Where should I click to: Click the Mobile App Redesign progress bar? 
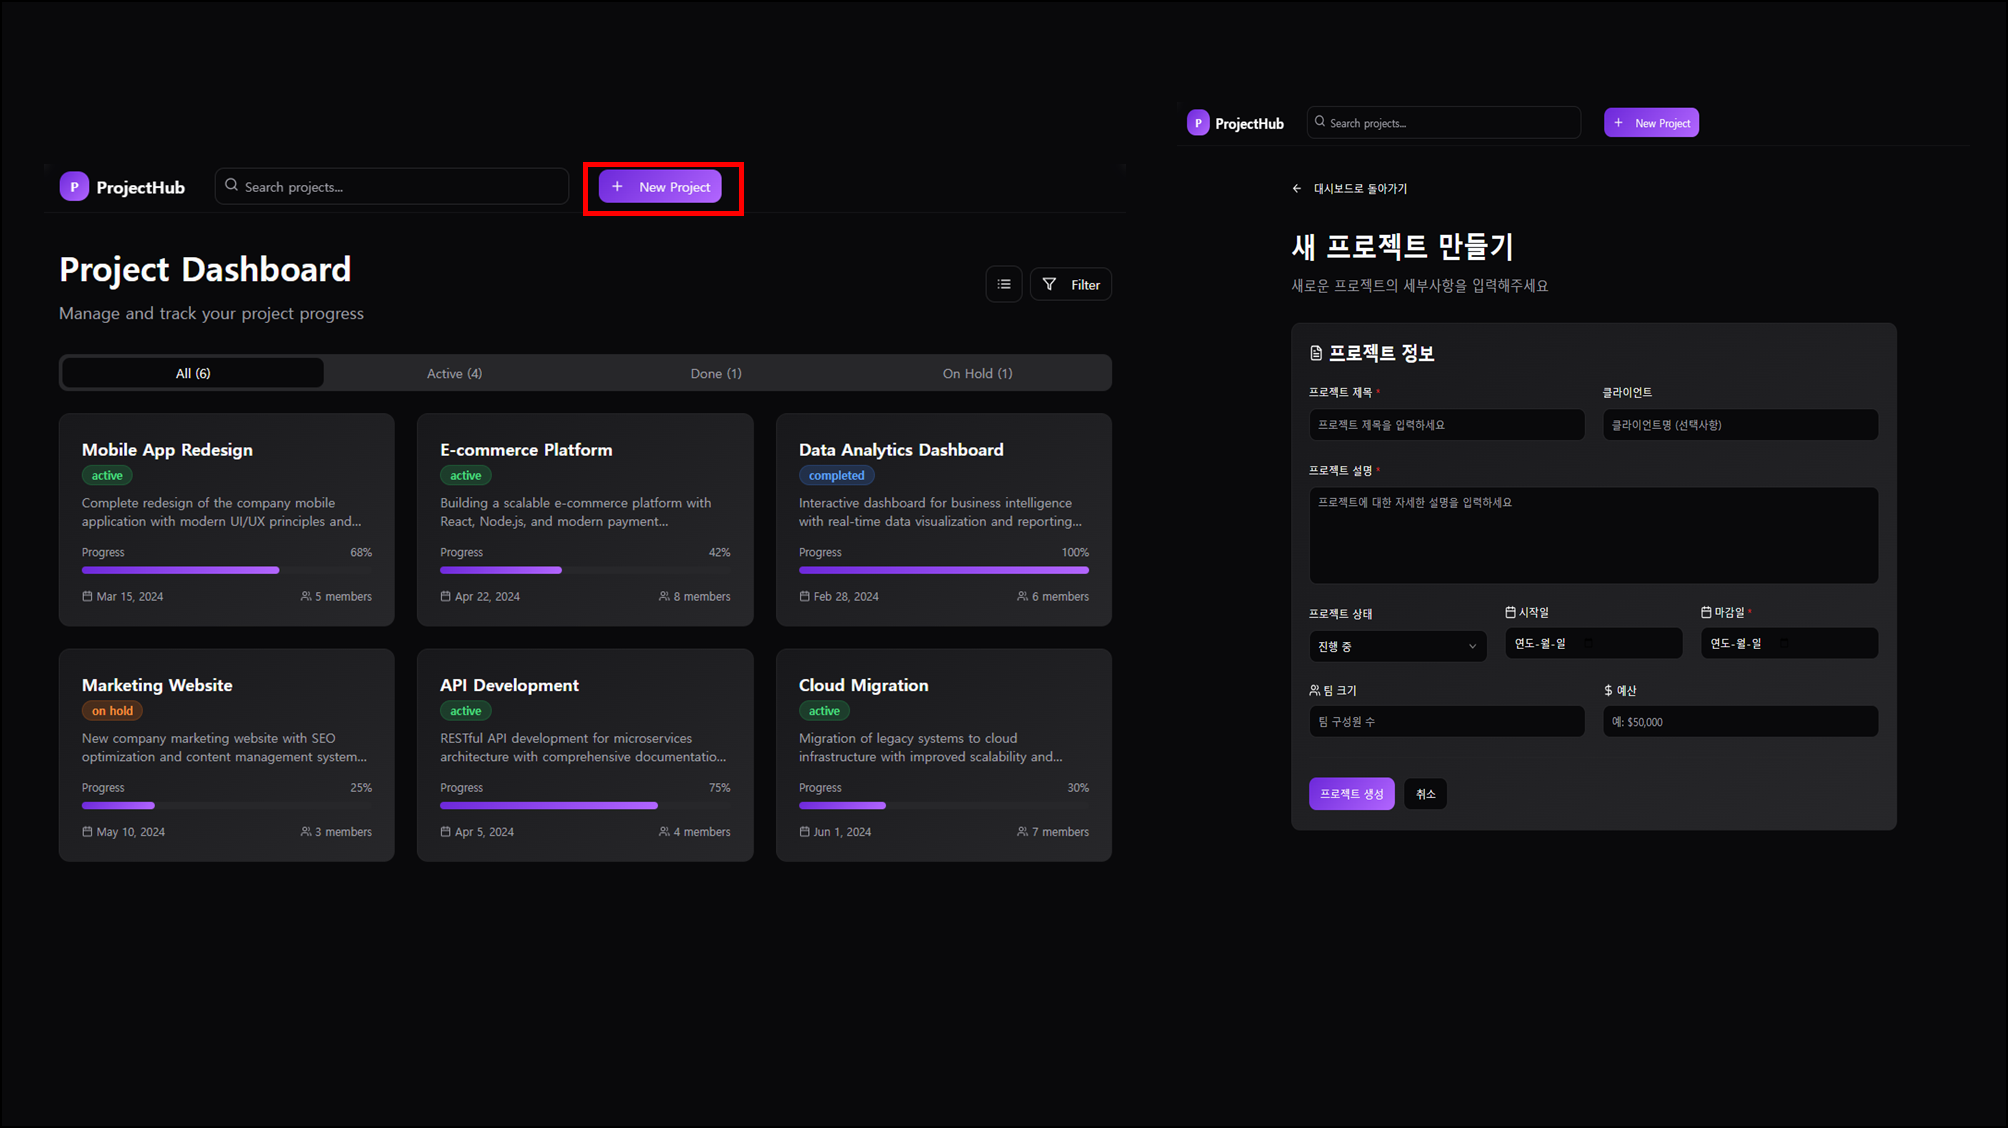226,570
